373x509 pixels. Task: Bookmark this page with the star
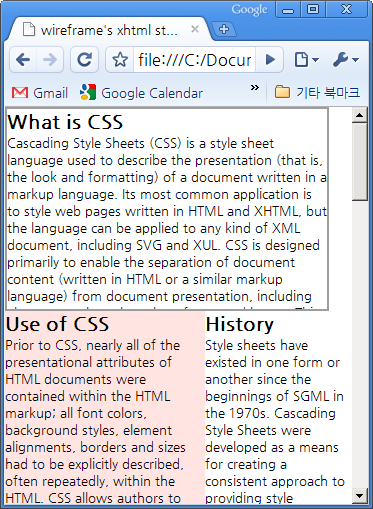(120, 60)
